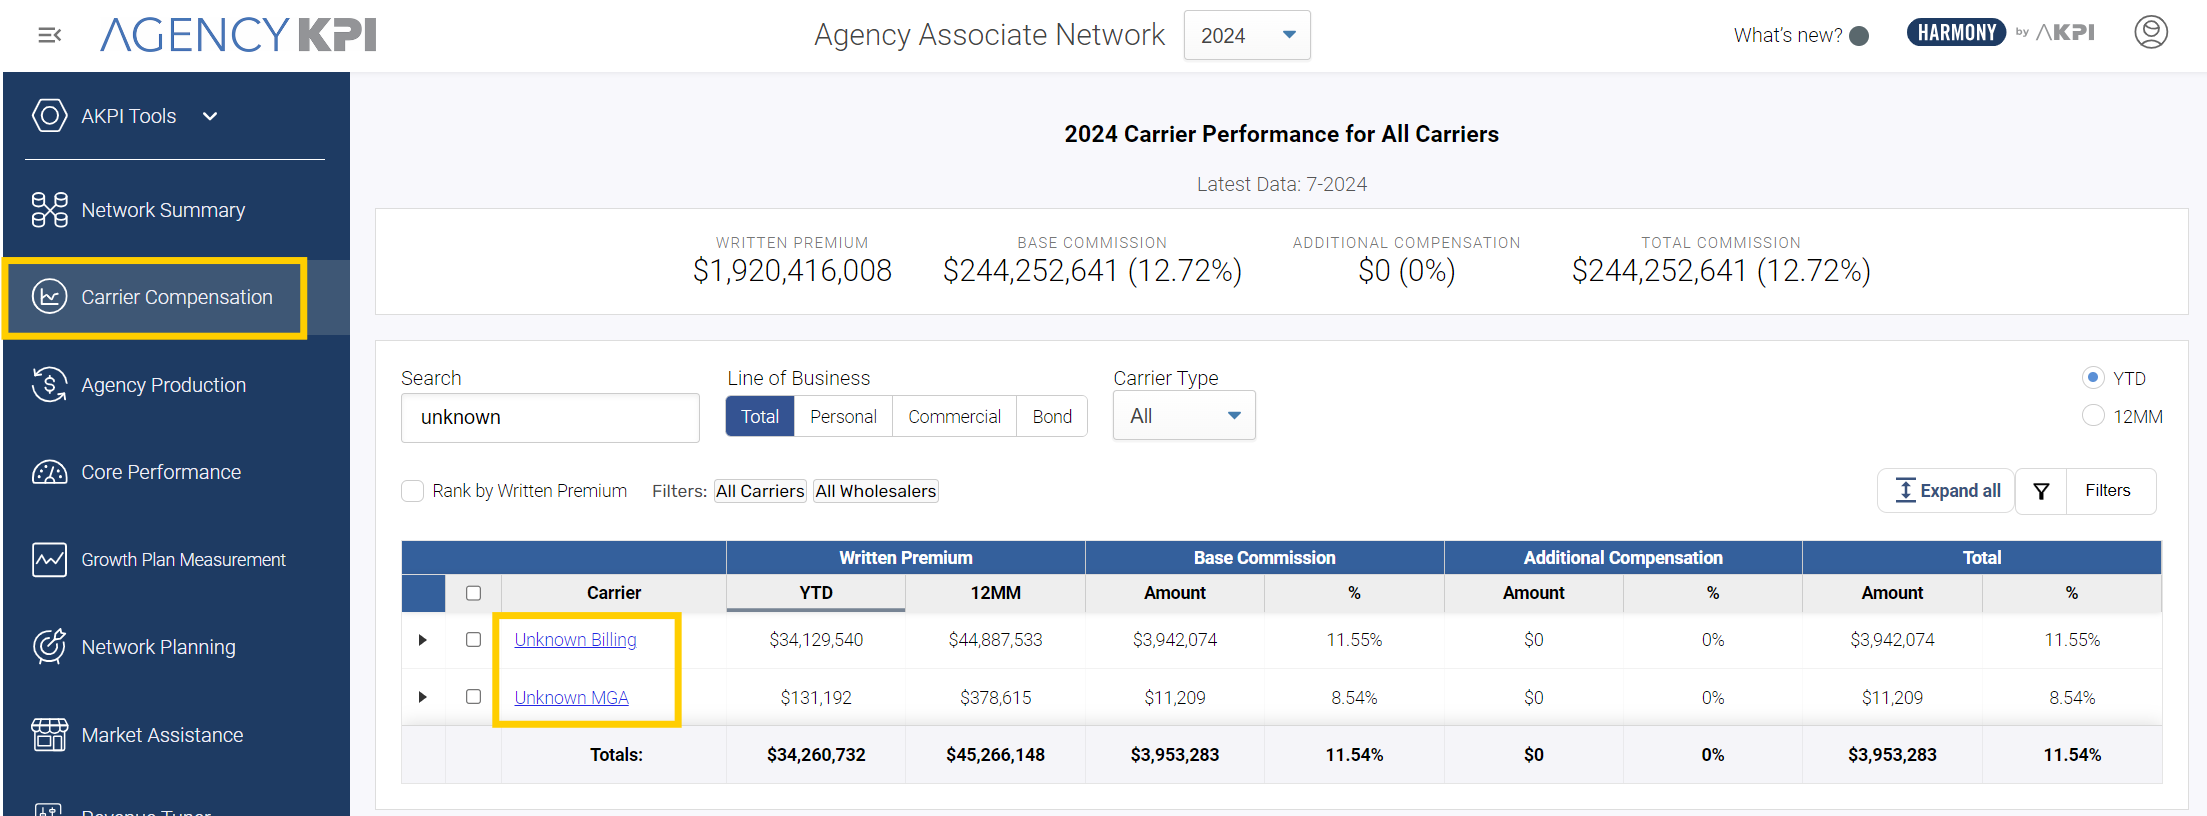
Task: Click the Search input field
Action: pos(550,417)
